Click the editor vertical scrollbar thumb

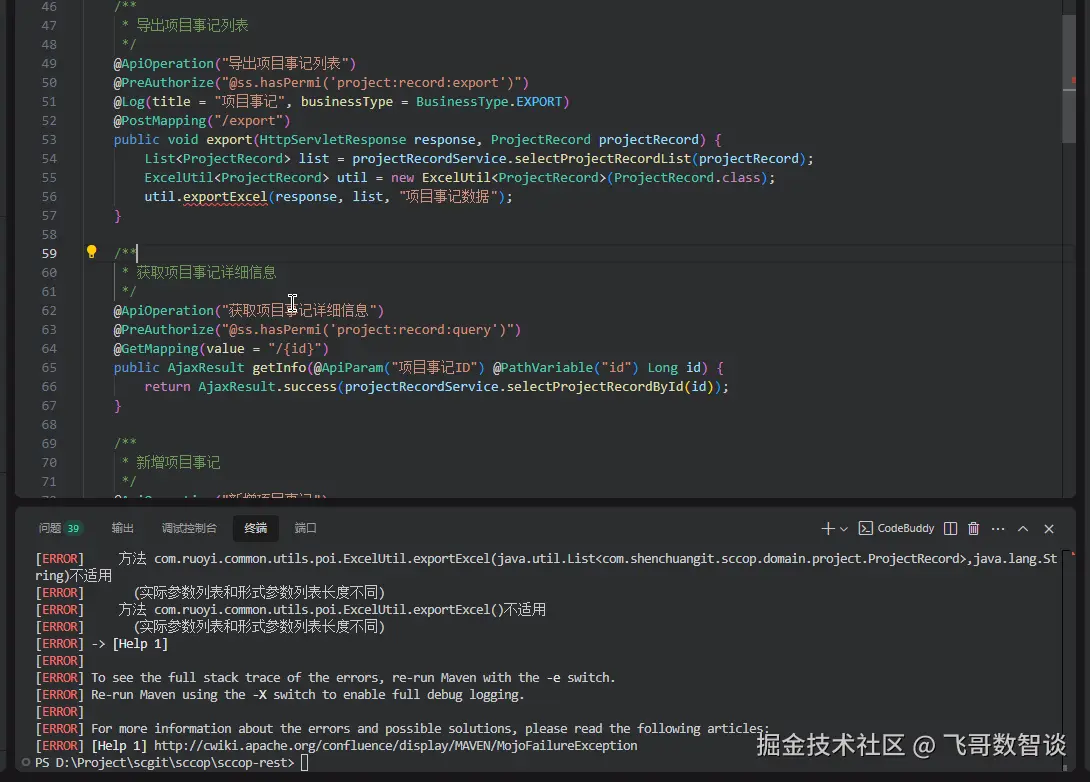click(1069, 79)
